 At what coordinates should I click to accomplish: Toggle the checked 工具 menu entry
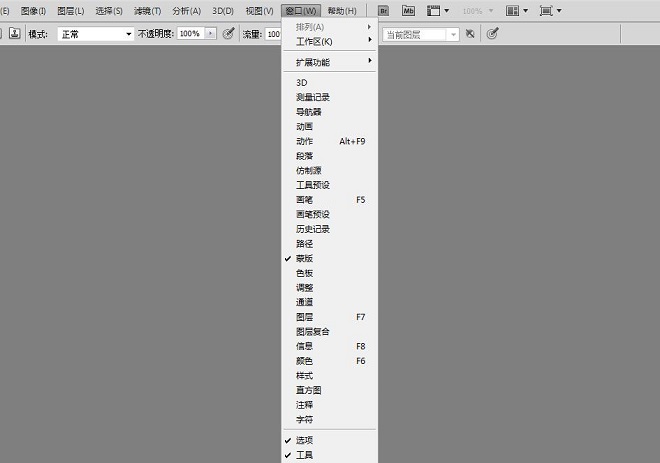click(x=304, y=455)
